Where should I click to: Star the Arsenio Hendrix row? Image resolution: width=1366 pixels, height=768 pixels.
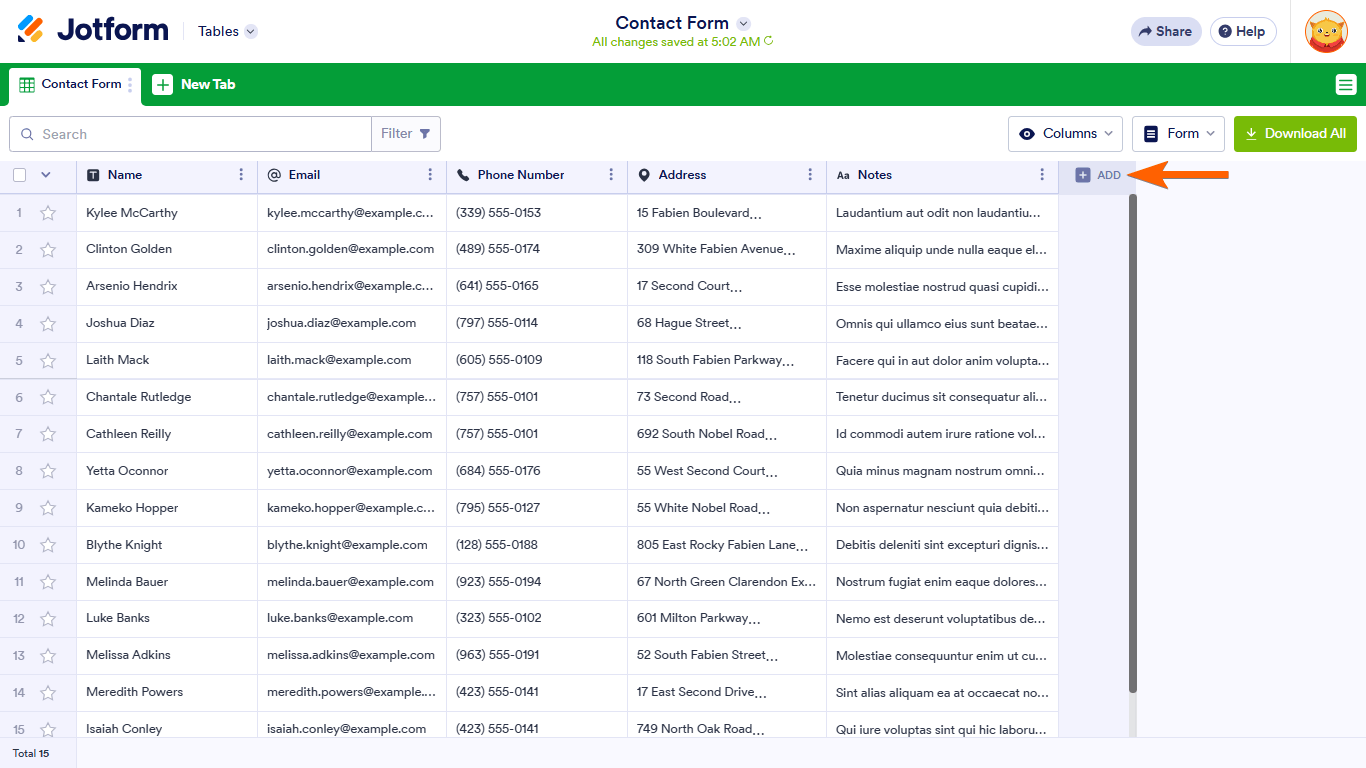48,287
